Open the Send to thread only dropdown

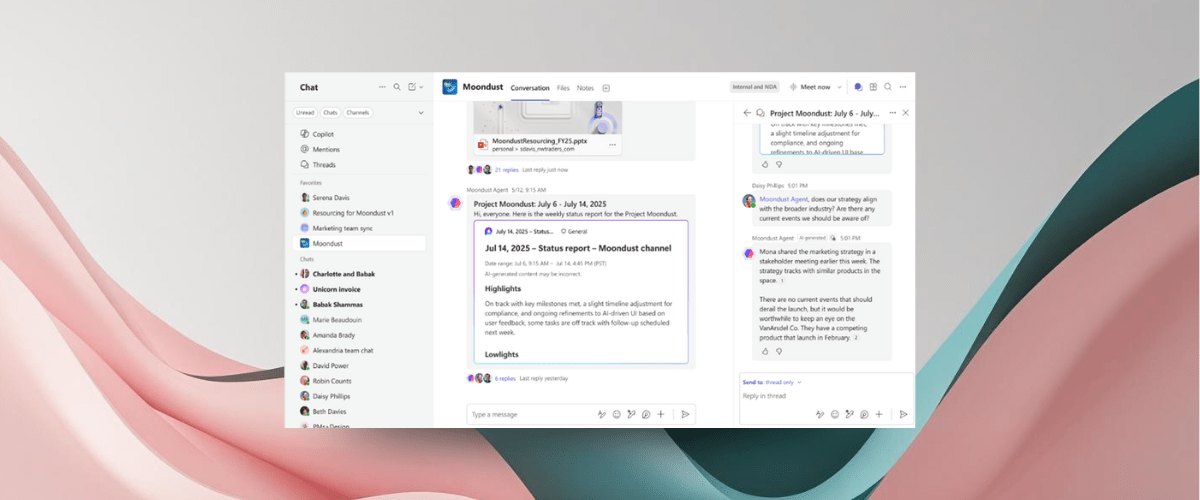[x=772, y=382]
